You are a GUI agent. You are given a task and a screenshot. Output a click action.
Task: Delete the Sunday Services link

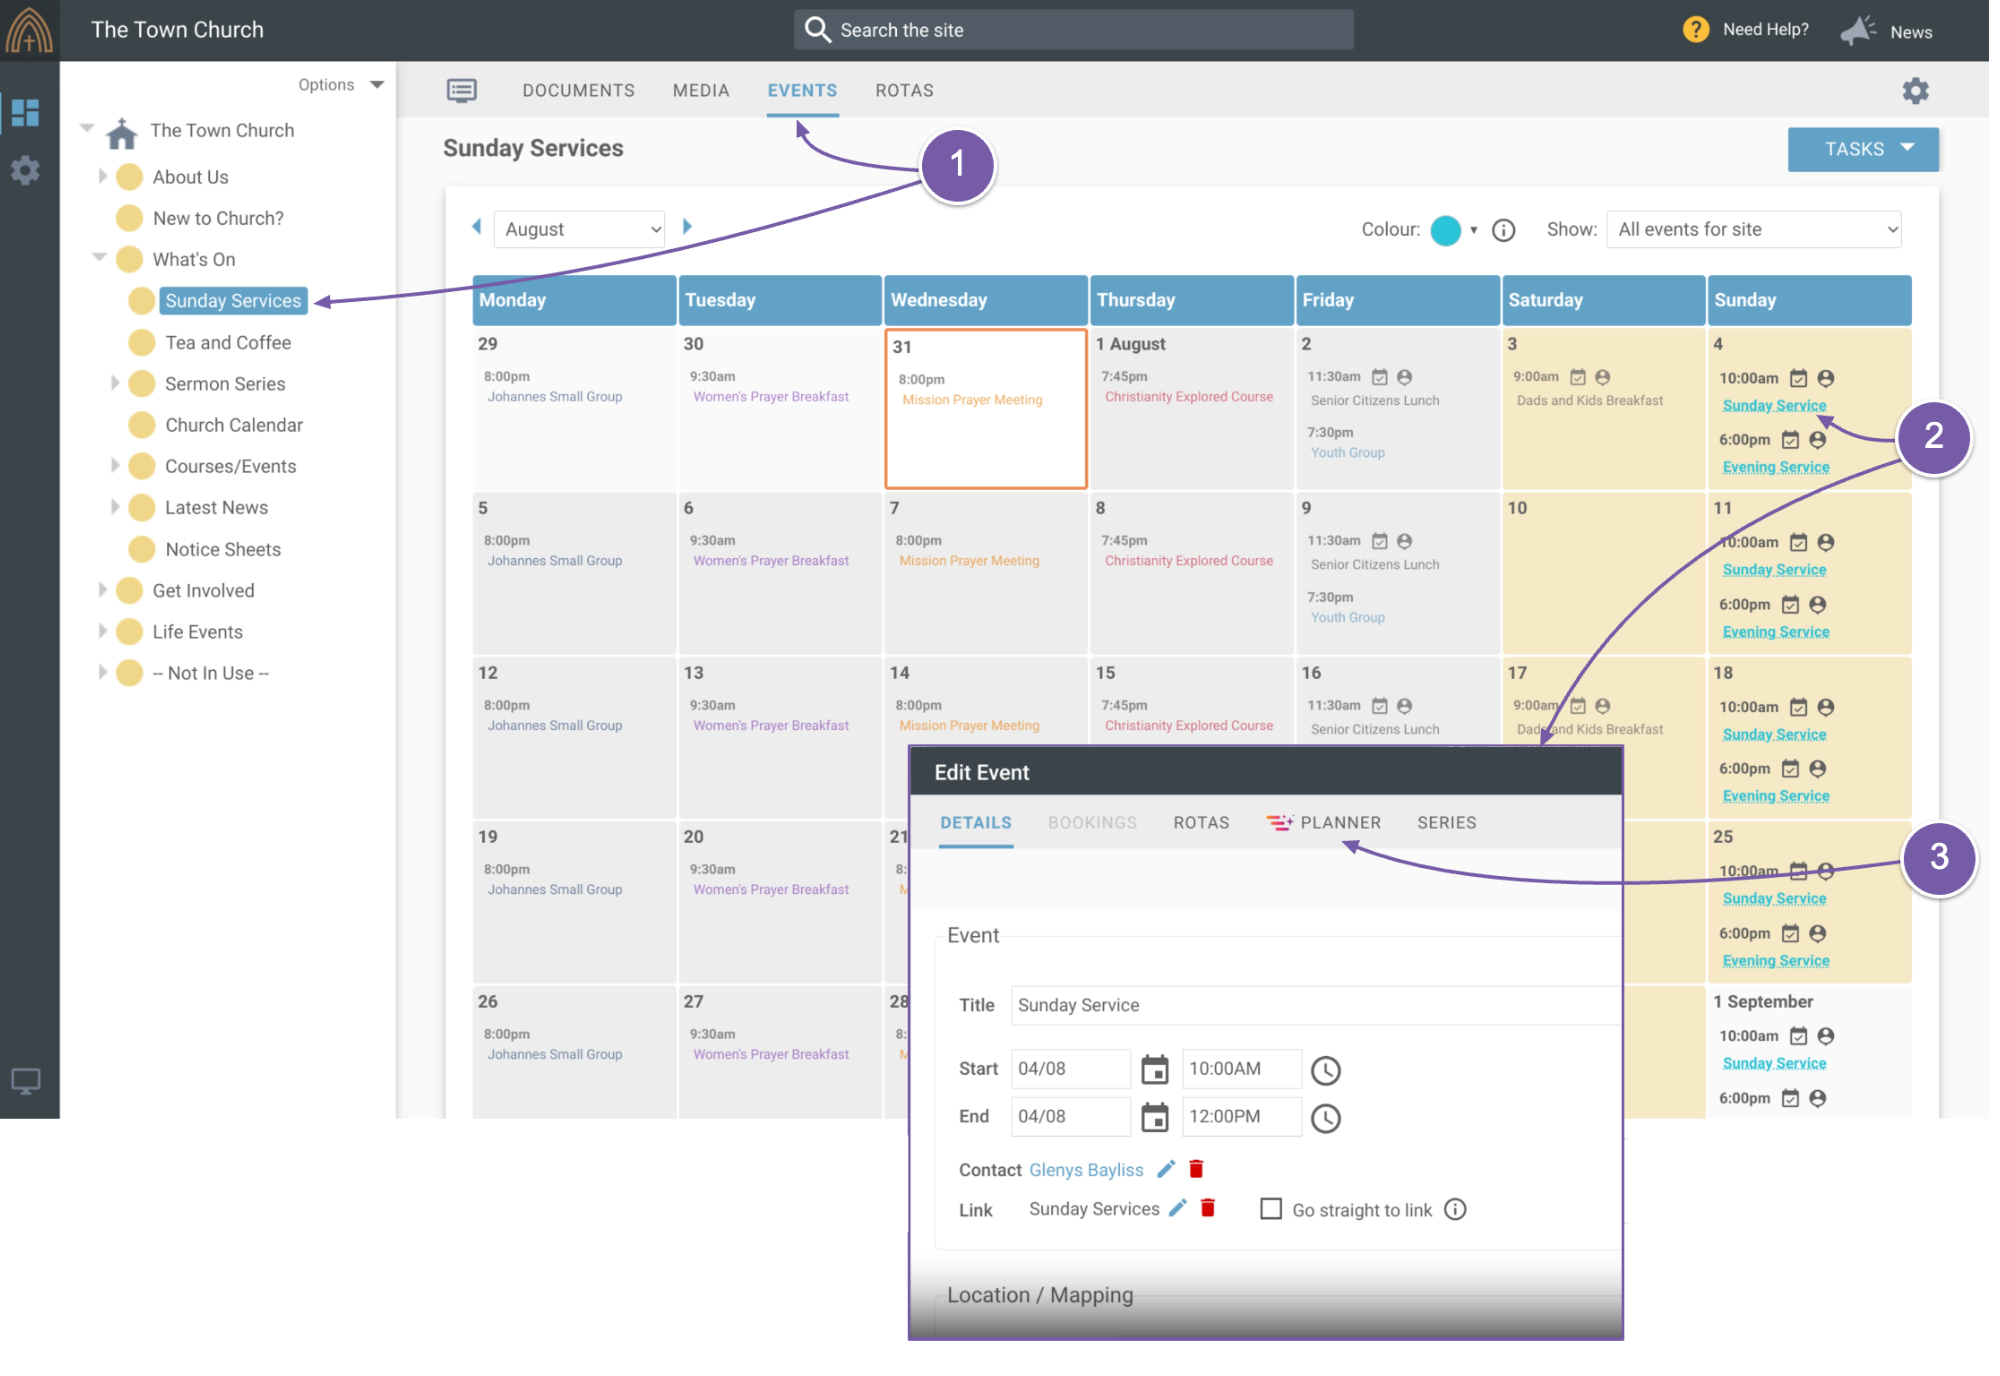coord(1209,1208)
